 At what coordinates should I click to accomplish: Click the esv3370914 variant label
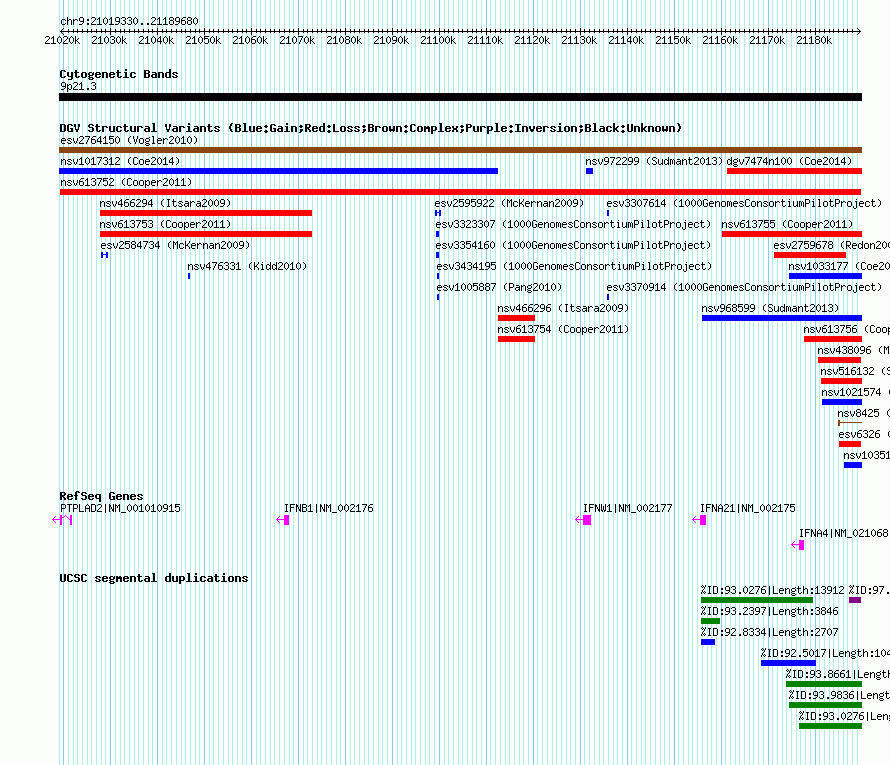744,287
